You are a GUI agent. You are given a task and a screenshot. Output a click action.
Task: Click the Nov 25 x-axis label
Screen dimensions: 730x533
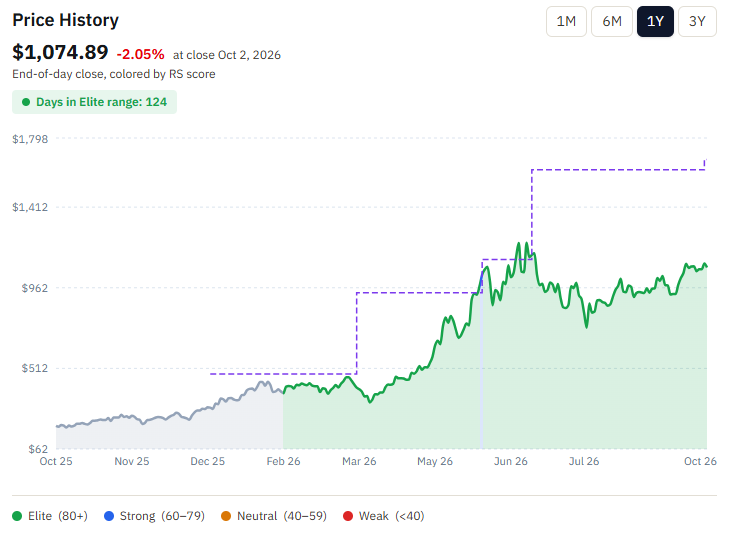[x=132, y=461]
